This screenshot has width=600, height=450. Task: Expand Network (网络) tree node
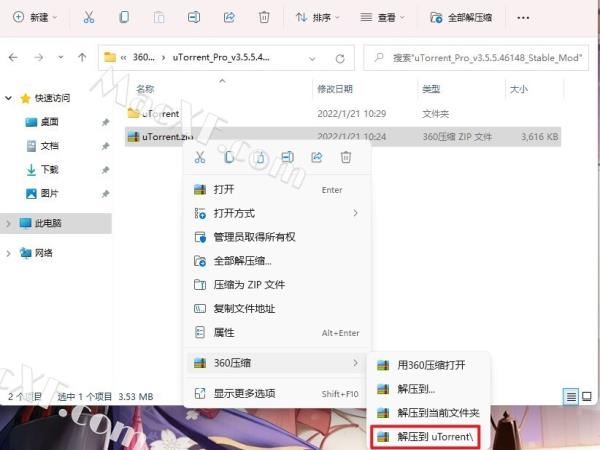pos(8,253)
